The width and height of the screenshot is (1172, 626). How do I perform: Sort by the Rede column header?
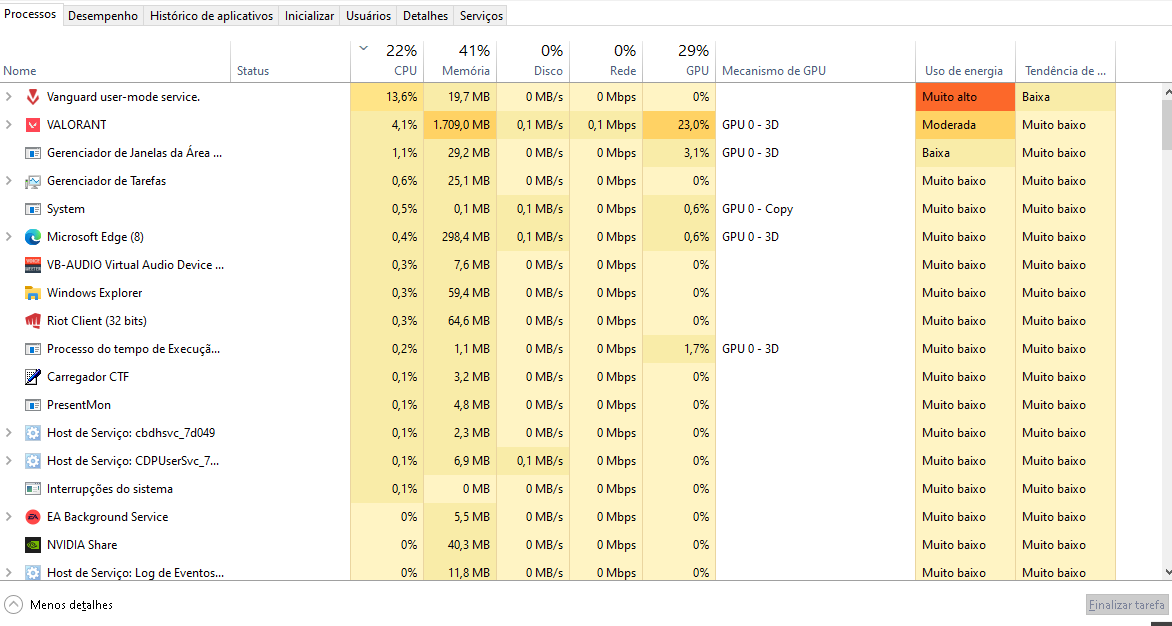(606, 61)
